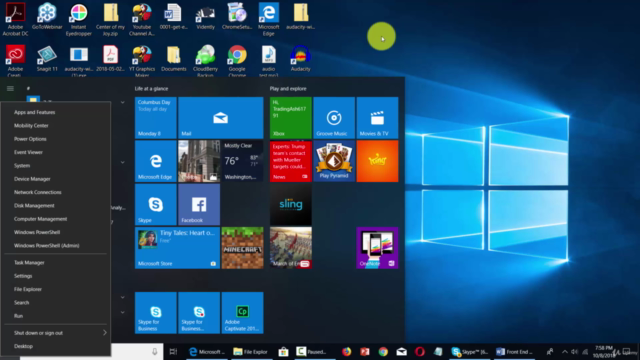Select Adobe Creative Cloud desktop icon
This screenshot has width=640, height=360.
[16, 60]
